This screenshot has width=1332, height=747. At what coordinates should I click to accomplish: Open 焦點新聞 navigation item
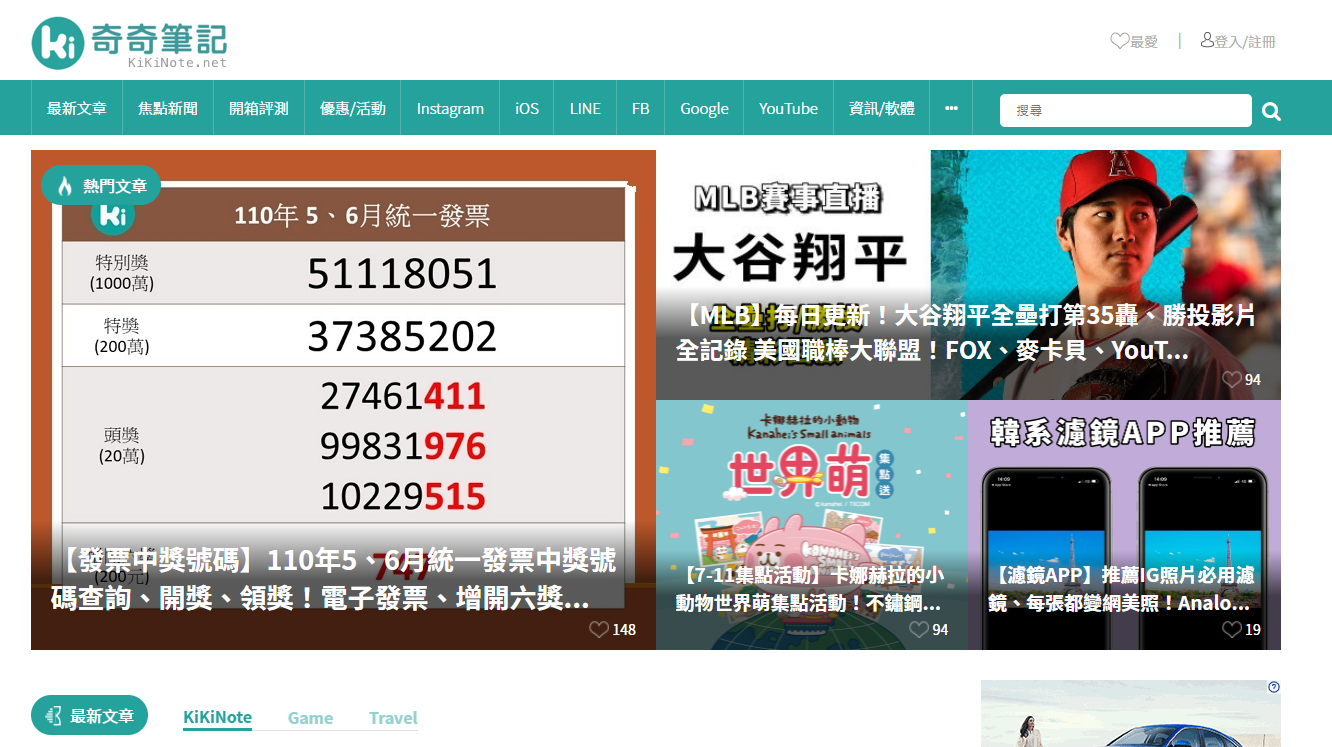(x=168, y=108)
